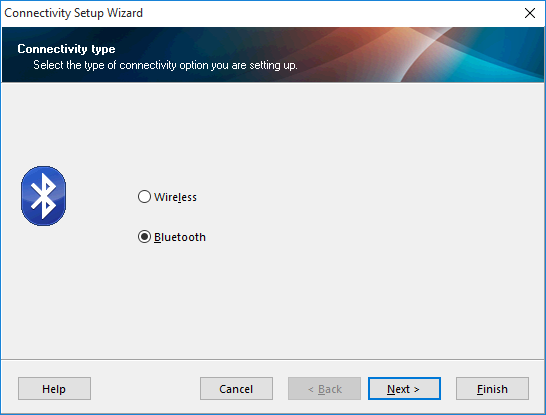
Task: Click the Finish button
Action: coord(492,389)
